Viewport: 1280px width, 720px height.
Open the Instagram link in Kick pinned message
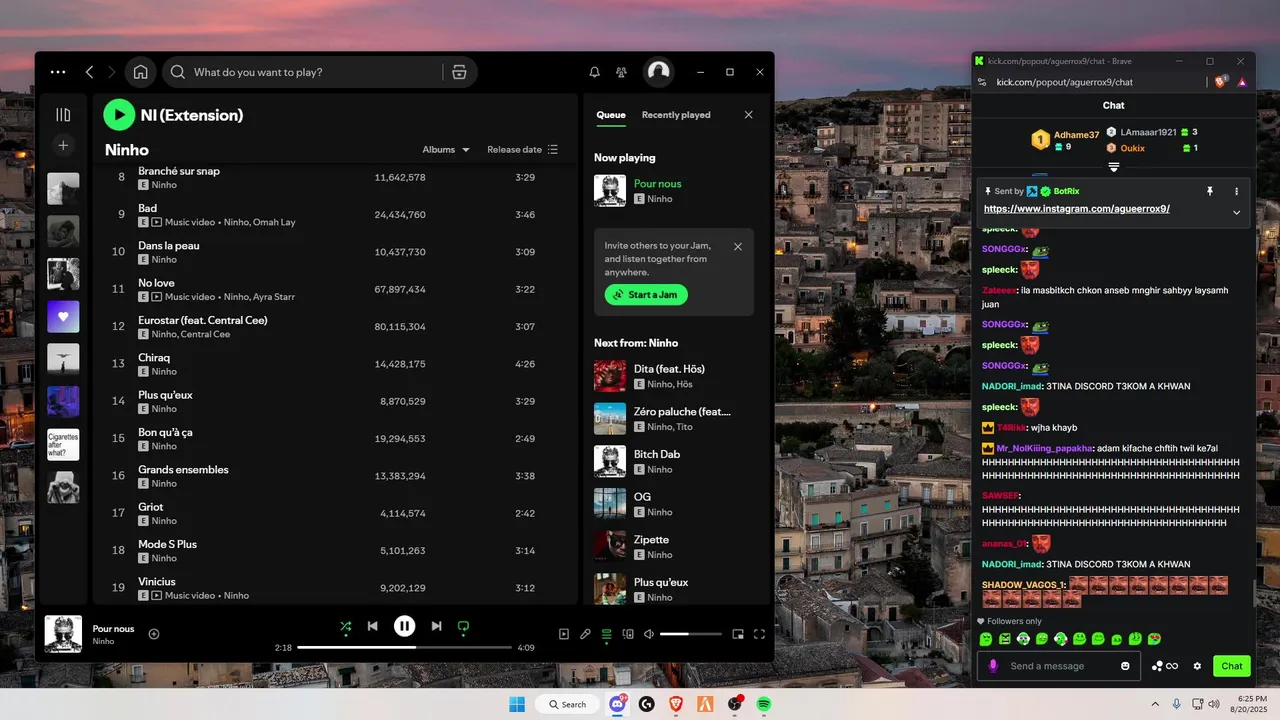click(x=1077, y=209)
